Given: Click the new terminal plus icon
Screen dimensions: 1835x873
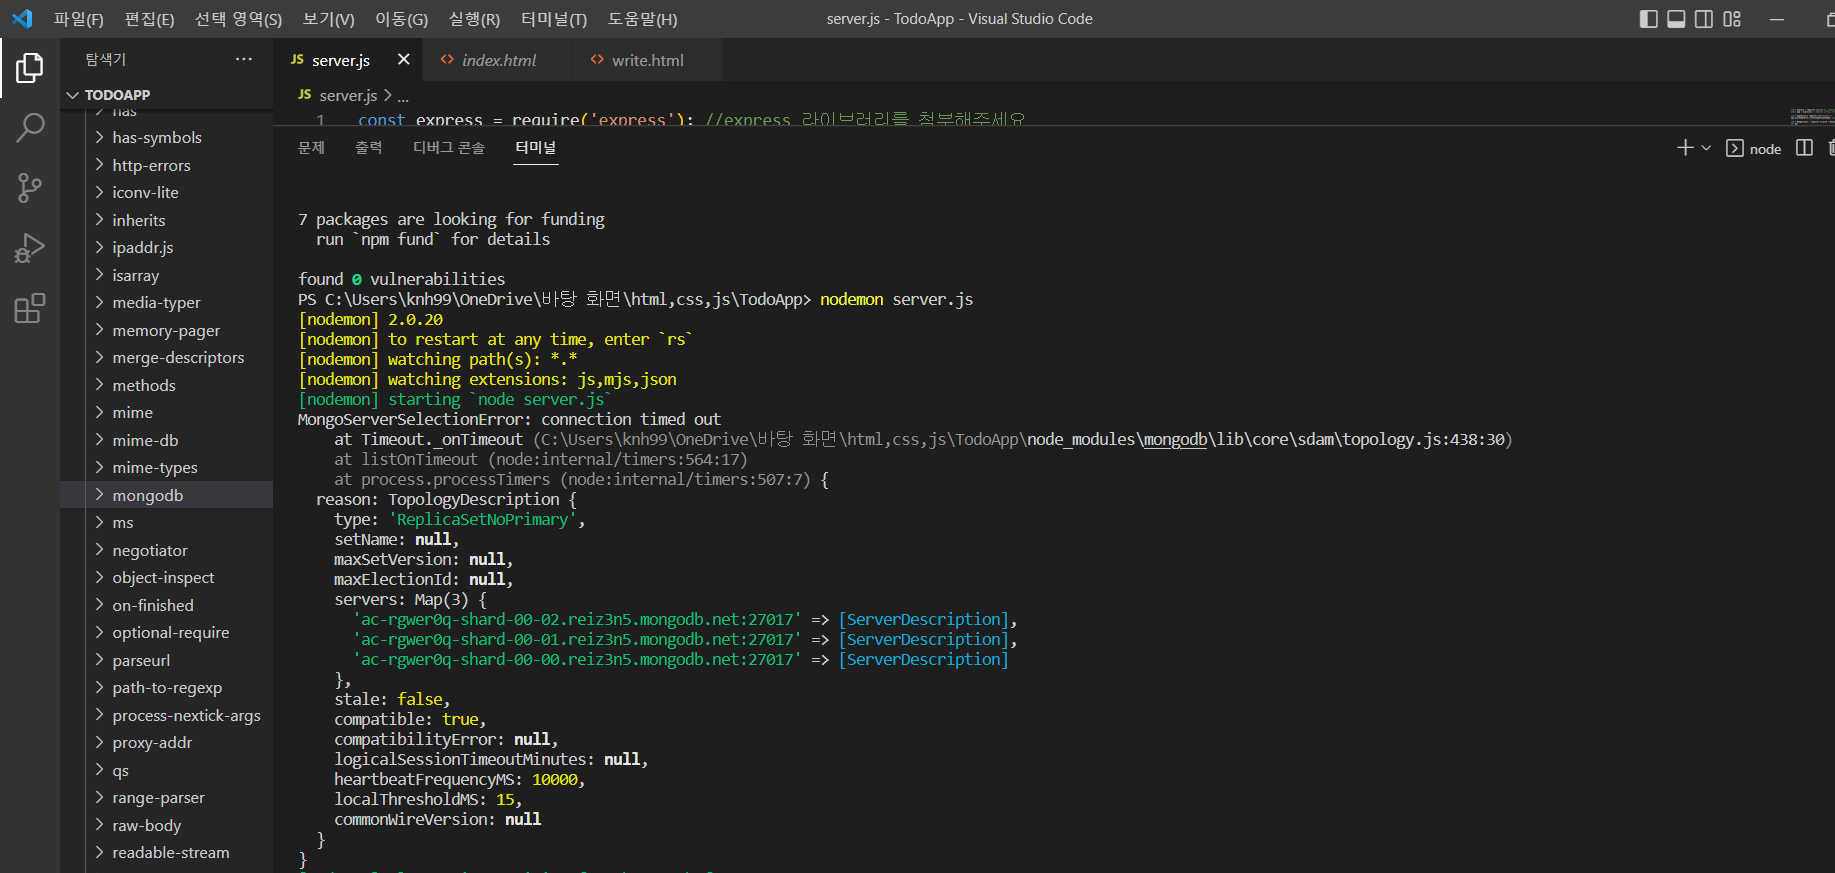Looking at the screenshot, I should point(1685,148).
